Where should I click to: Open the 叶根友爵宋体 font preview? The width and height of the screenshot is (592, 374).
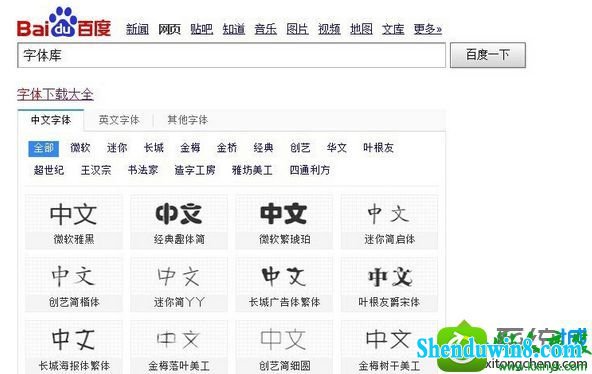click(390, 285)
